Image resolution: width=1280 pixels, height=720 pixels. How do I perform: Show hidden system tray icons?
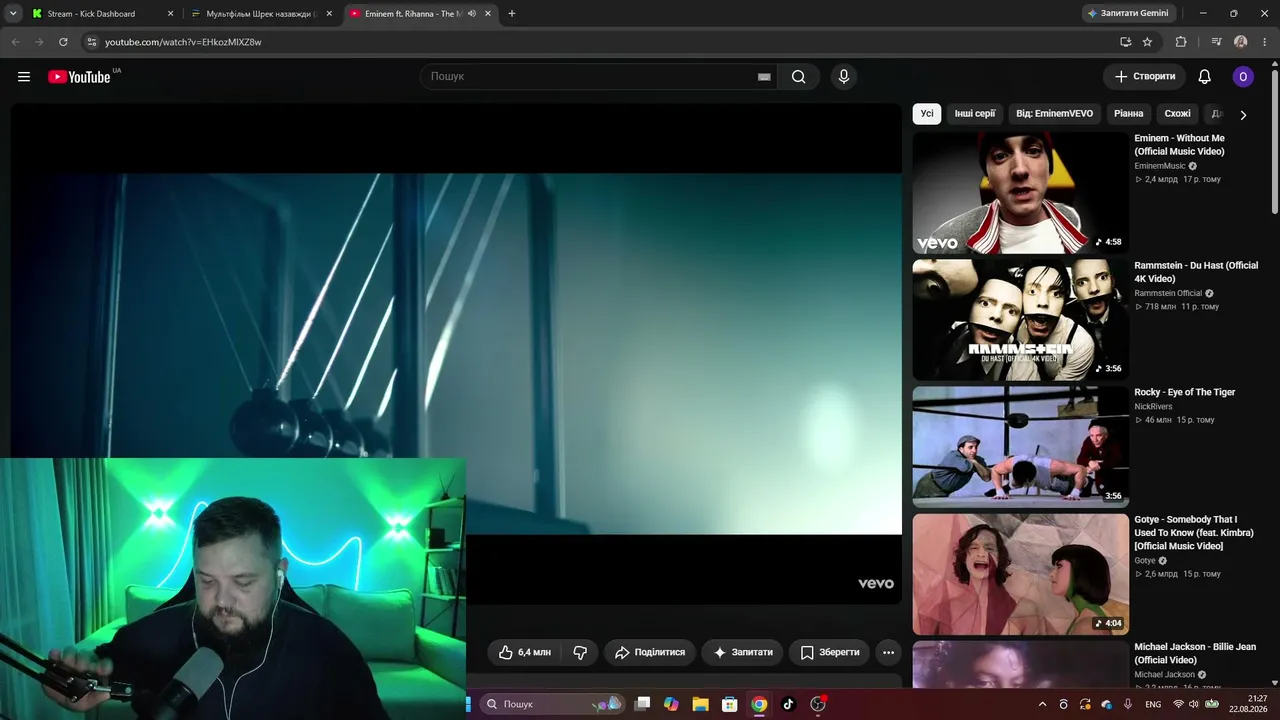pos(1042,704)
